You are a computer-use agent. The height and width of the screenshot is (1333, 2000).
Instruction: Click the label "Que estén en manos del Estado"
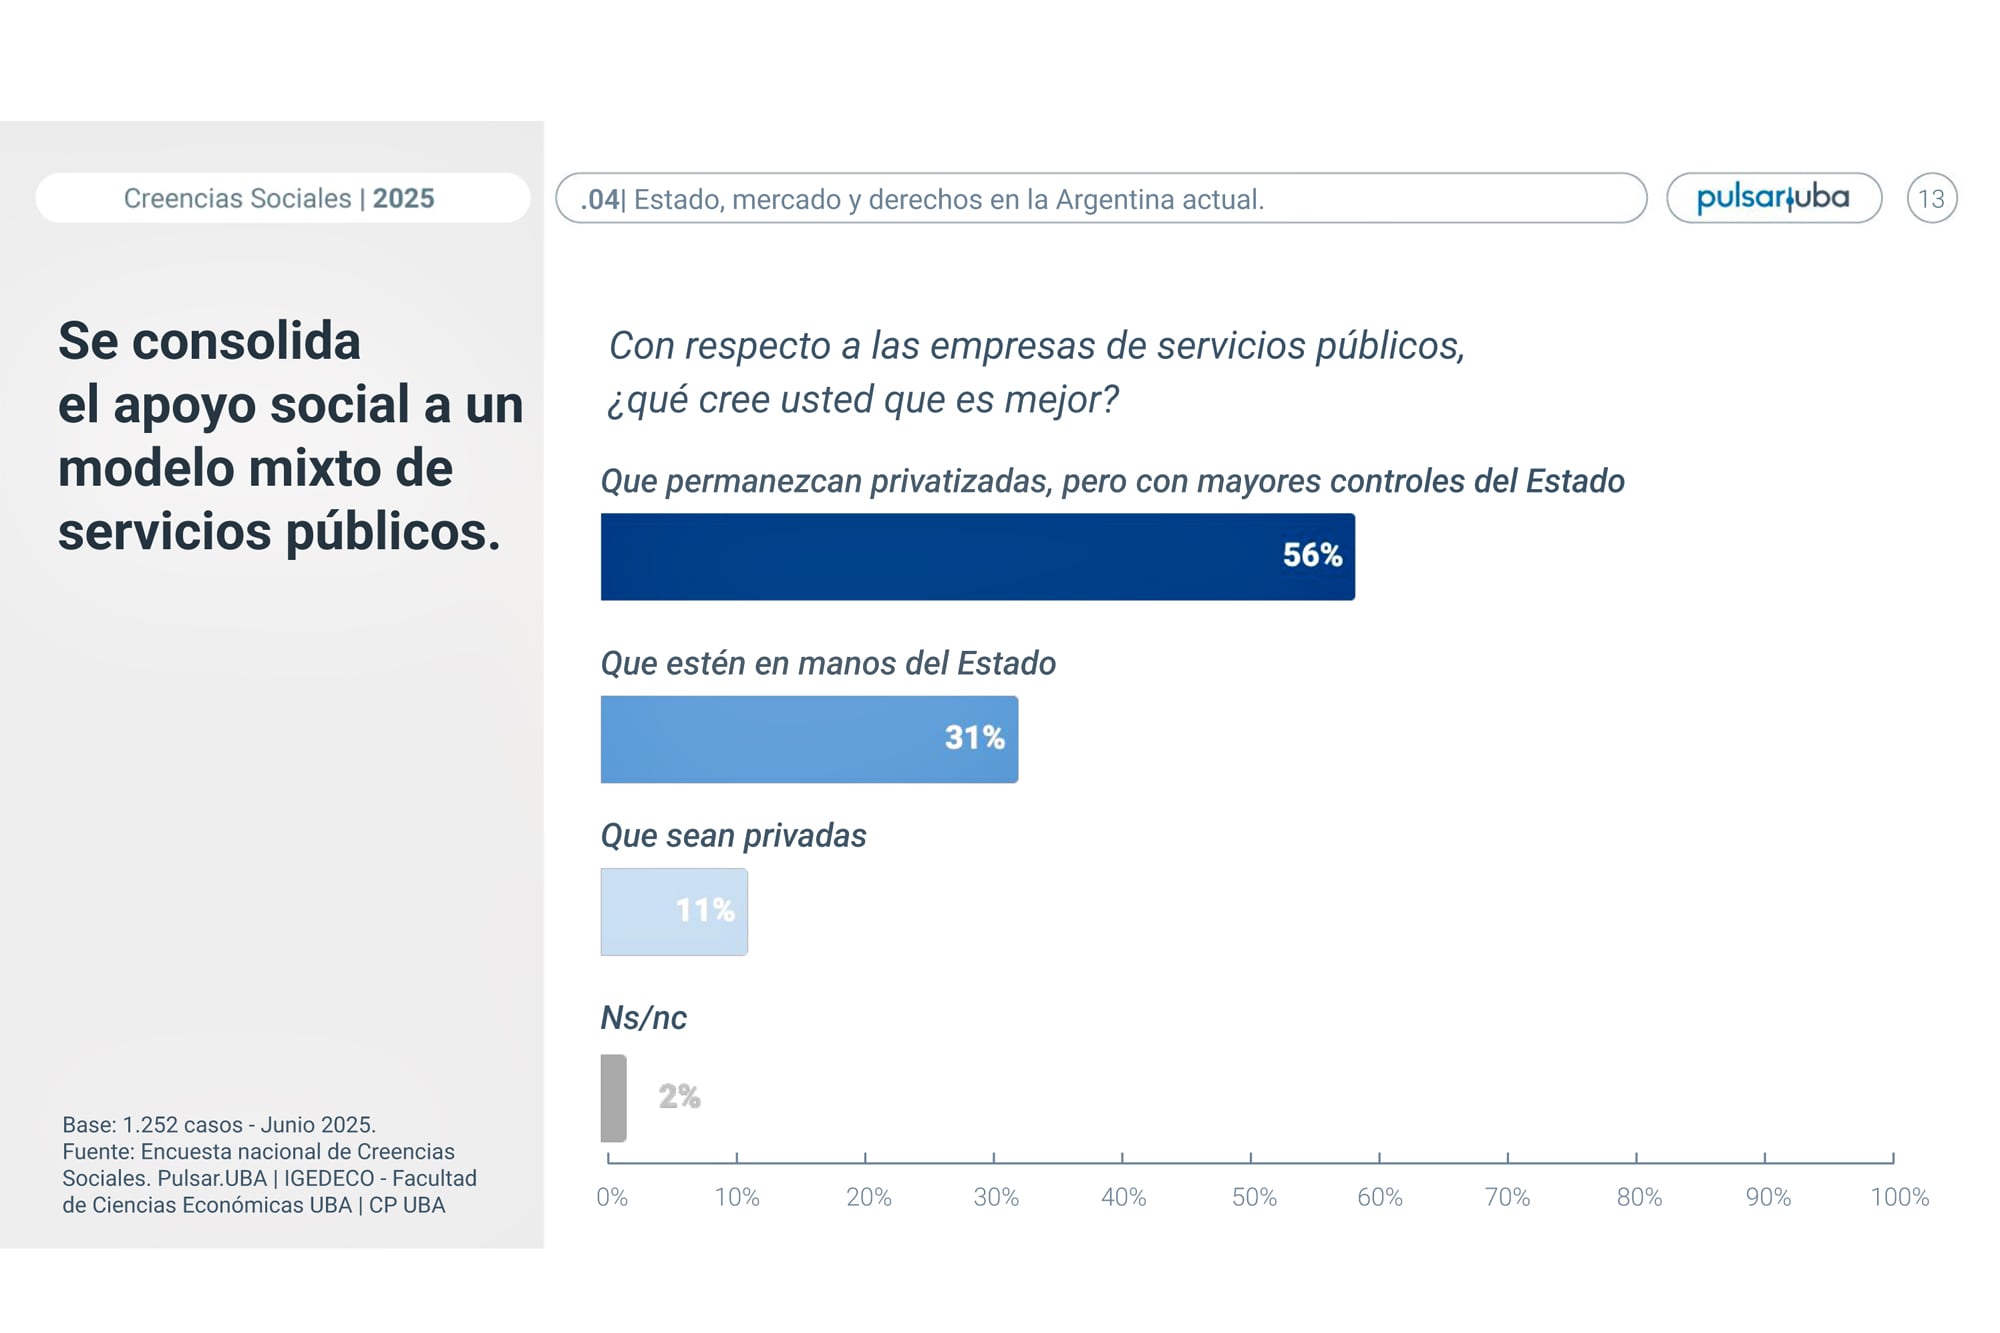(x=828, y=663)
